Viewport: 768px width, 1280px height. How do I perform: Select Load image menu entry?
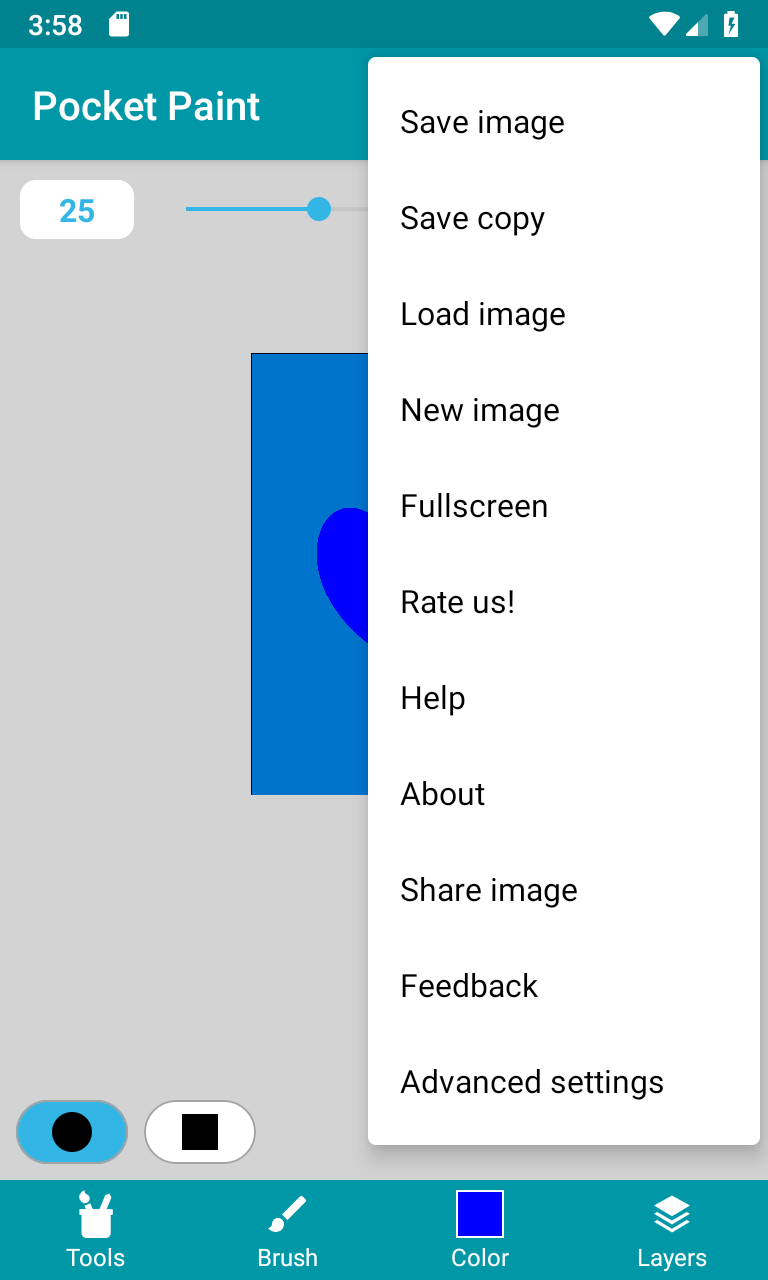[x=564, y=314]
